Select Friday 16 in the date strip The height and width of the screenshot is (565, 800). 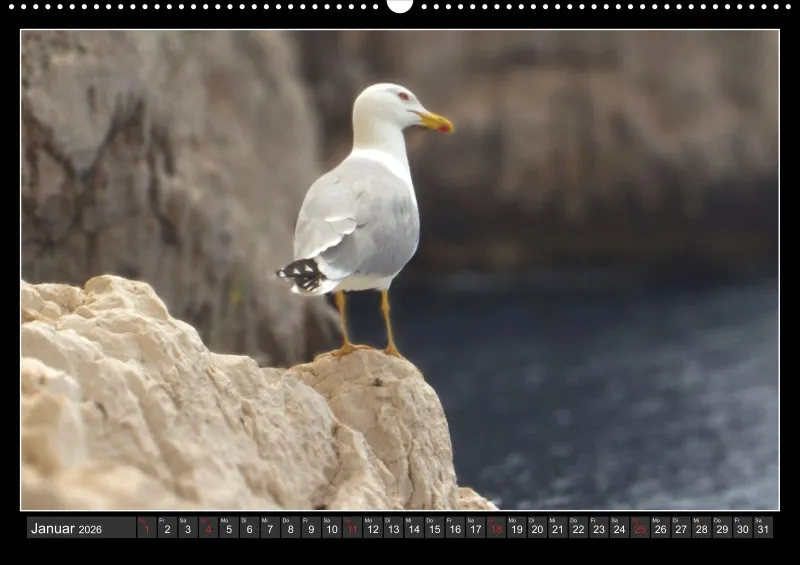(x=455, y=528)
